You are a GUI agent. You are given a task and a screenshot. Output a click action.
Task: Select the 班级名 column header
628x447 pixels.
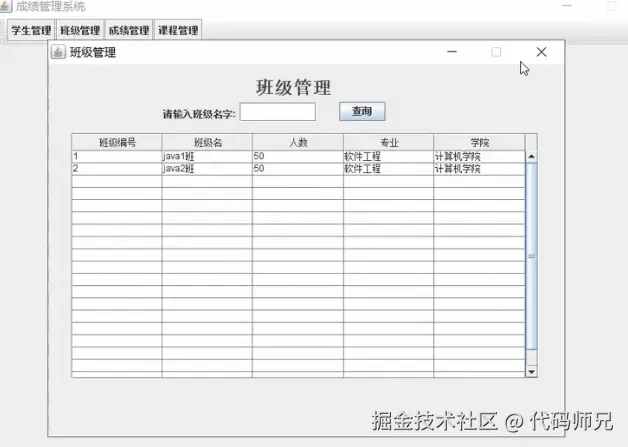tap(207, 142)
